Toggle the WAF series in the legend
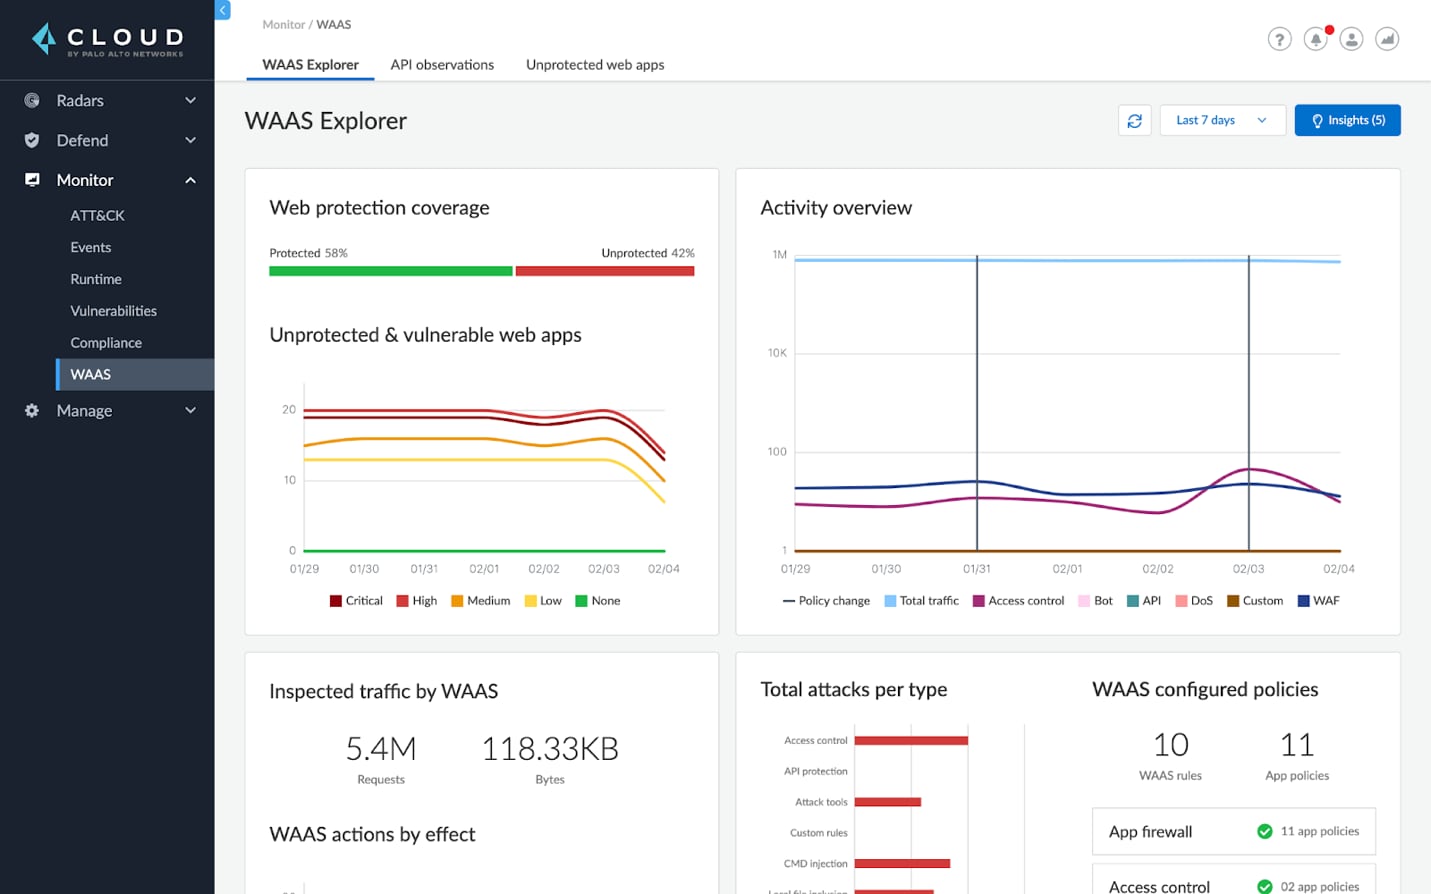Screen dimensions: 1431x894 click(1318, 600)
